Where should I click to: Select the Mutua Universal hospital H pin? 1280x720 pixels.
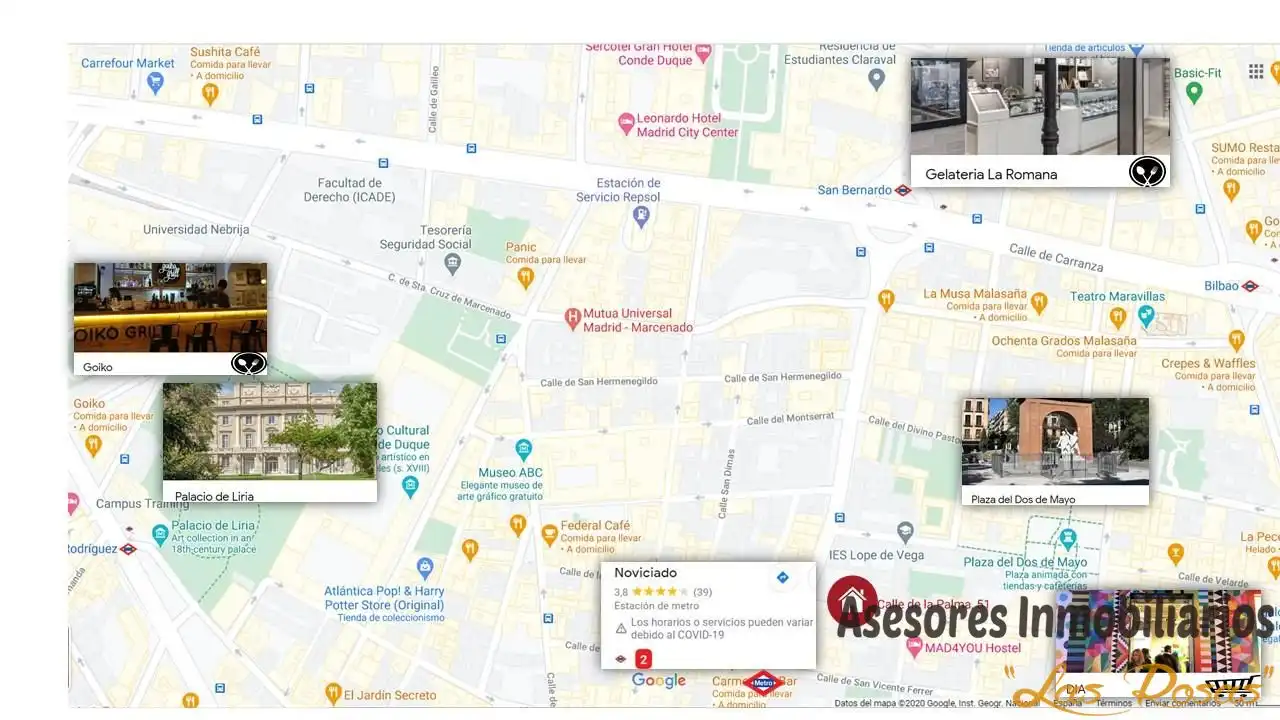coord(572,319)
